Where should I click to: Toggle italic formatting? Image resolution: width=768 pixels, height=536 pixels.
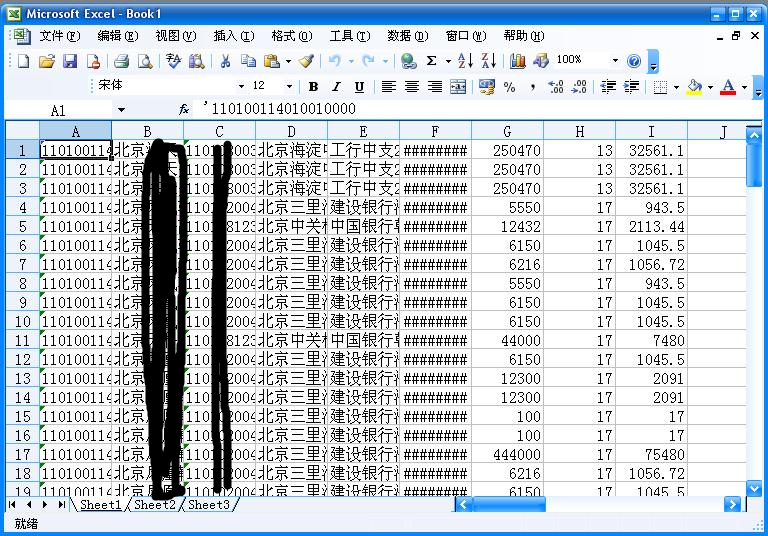336,87
